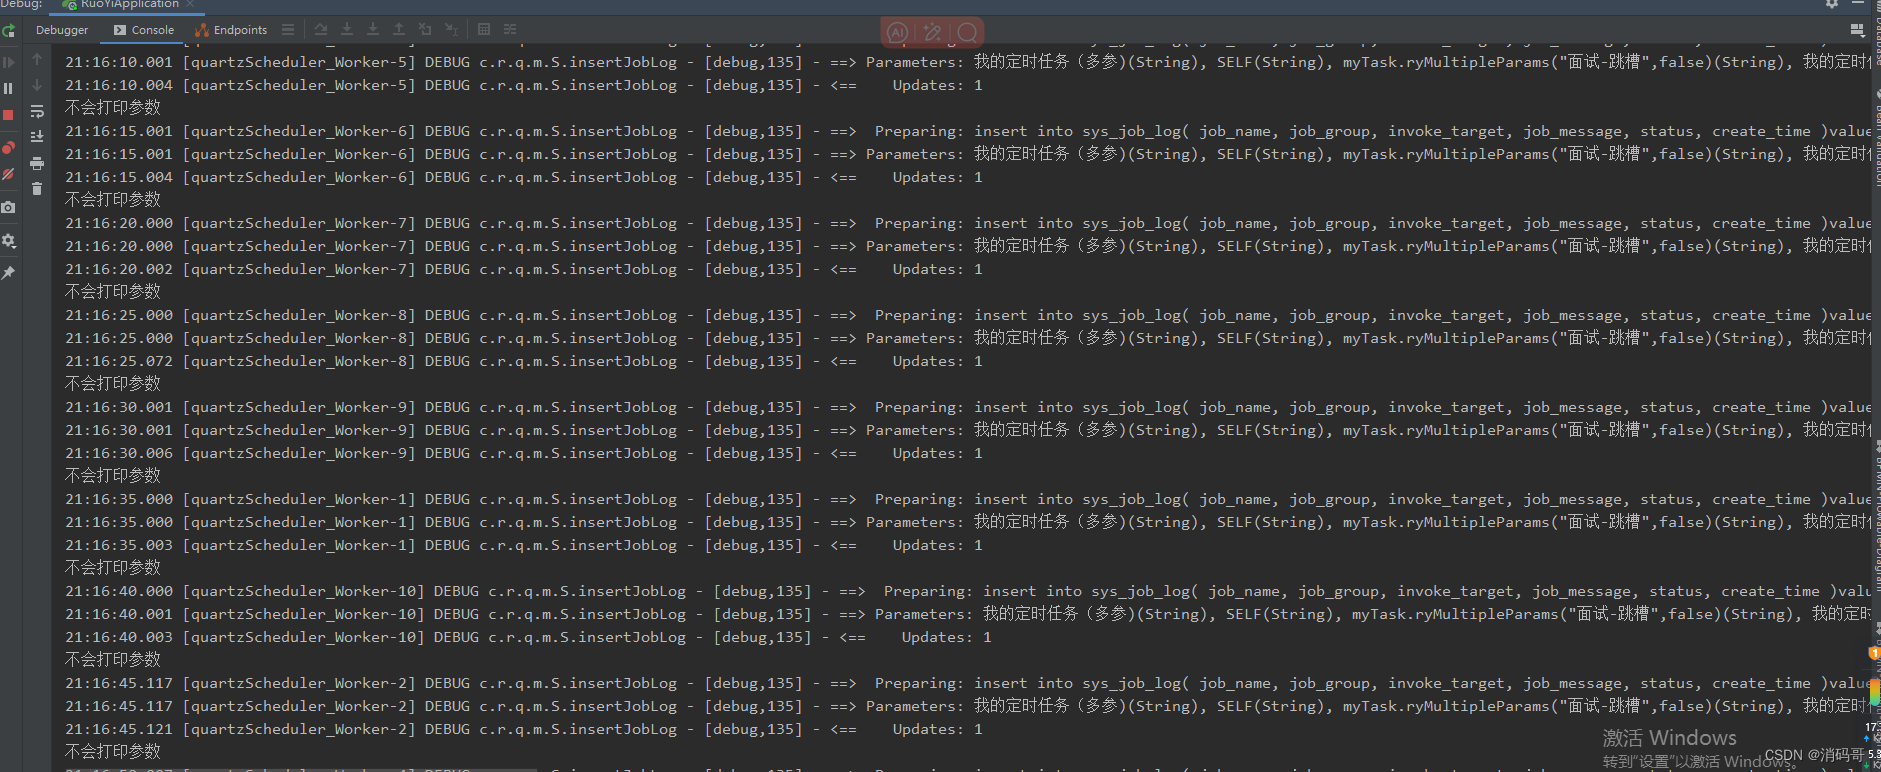
Task: Close the RuoYiApplication debug tab
Action: coord(190,4)
